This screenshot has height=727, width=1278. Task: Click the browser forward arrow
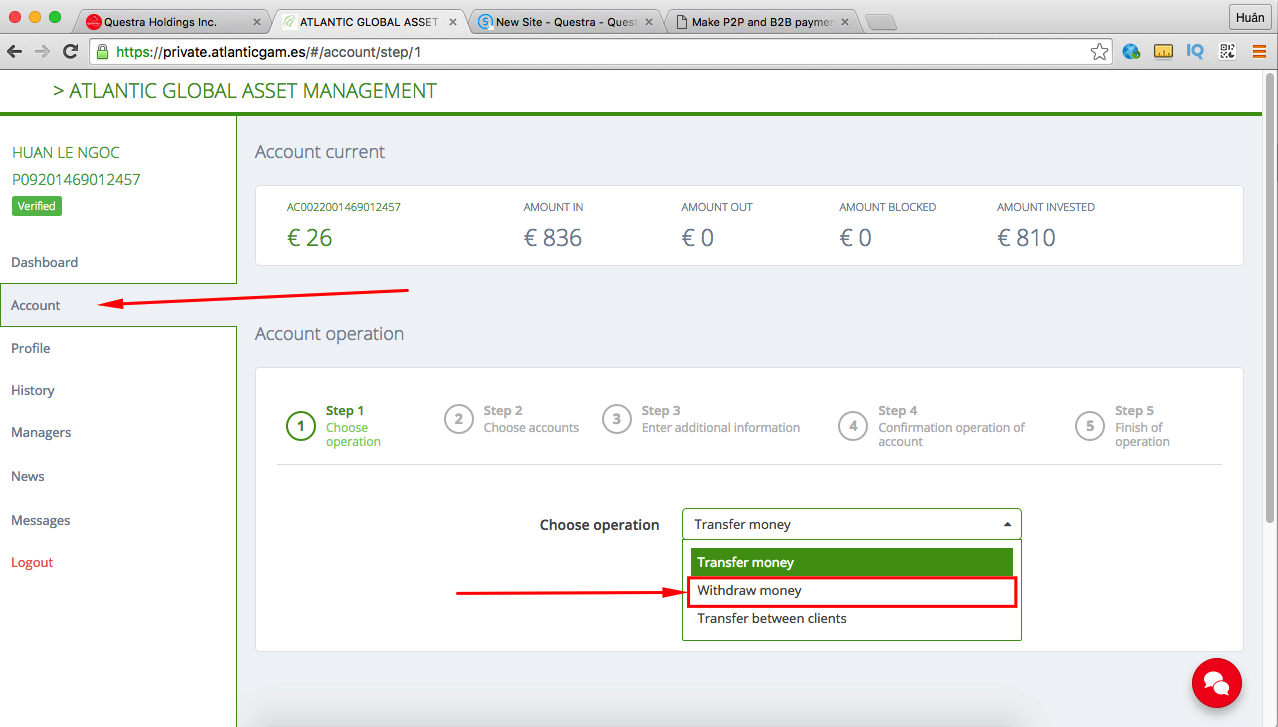click(x=43, y=51)
